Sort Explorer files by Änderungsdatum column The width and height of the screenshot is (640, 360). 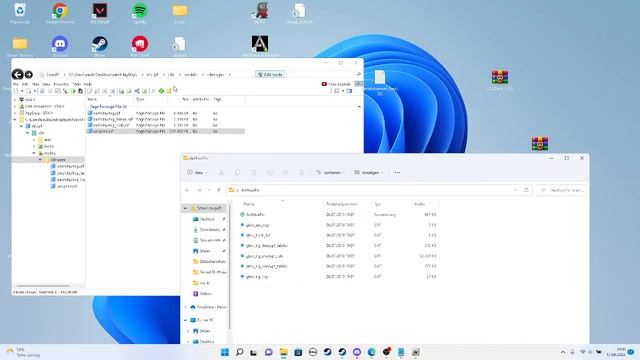tap(342, 204)
